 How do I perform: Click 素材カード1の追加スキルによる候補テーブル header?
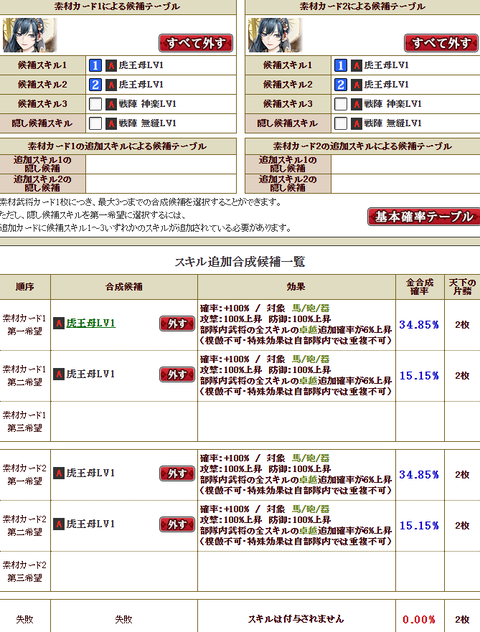117,146
